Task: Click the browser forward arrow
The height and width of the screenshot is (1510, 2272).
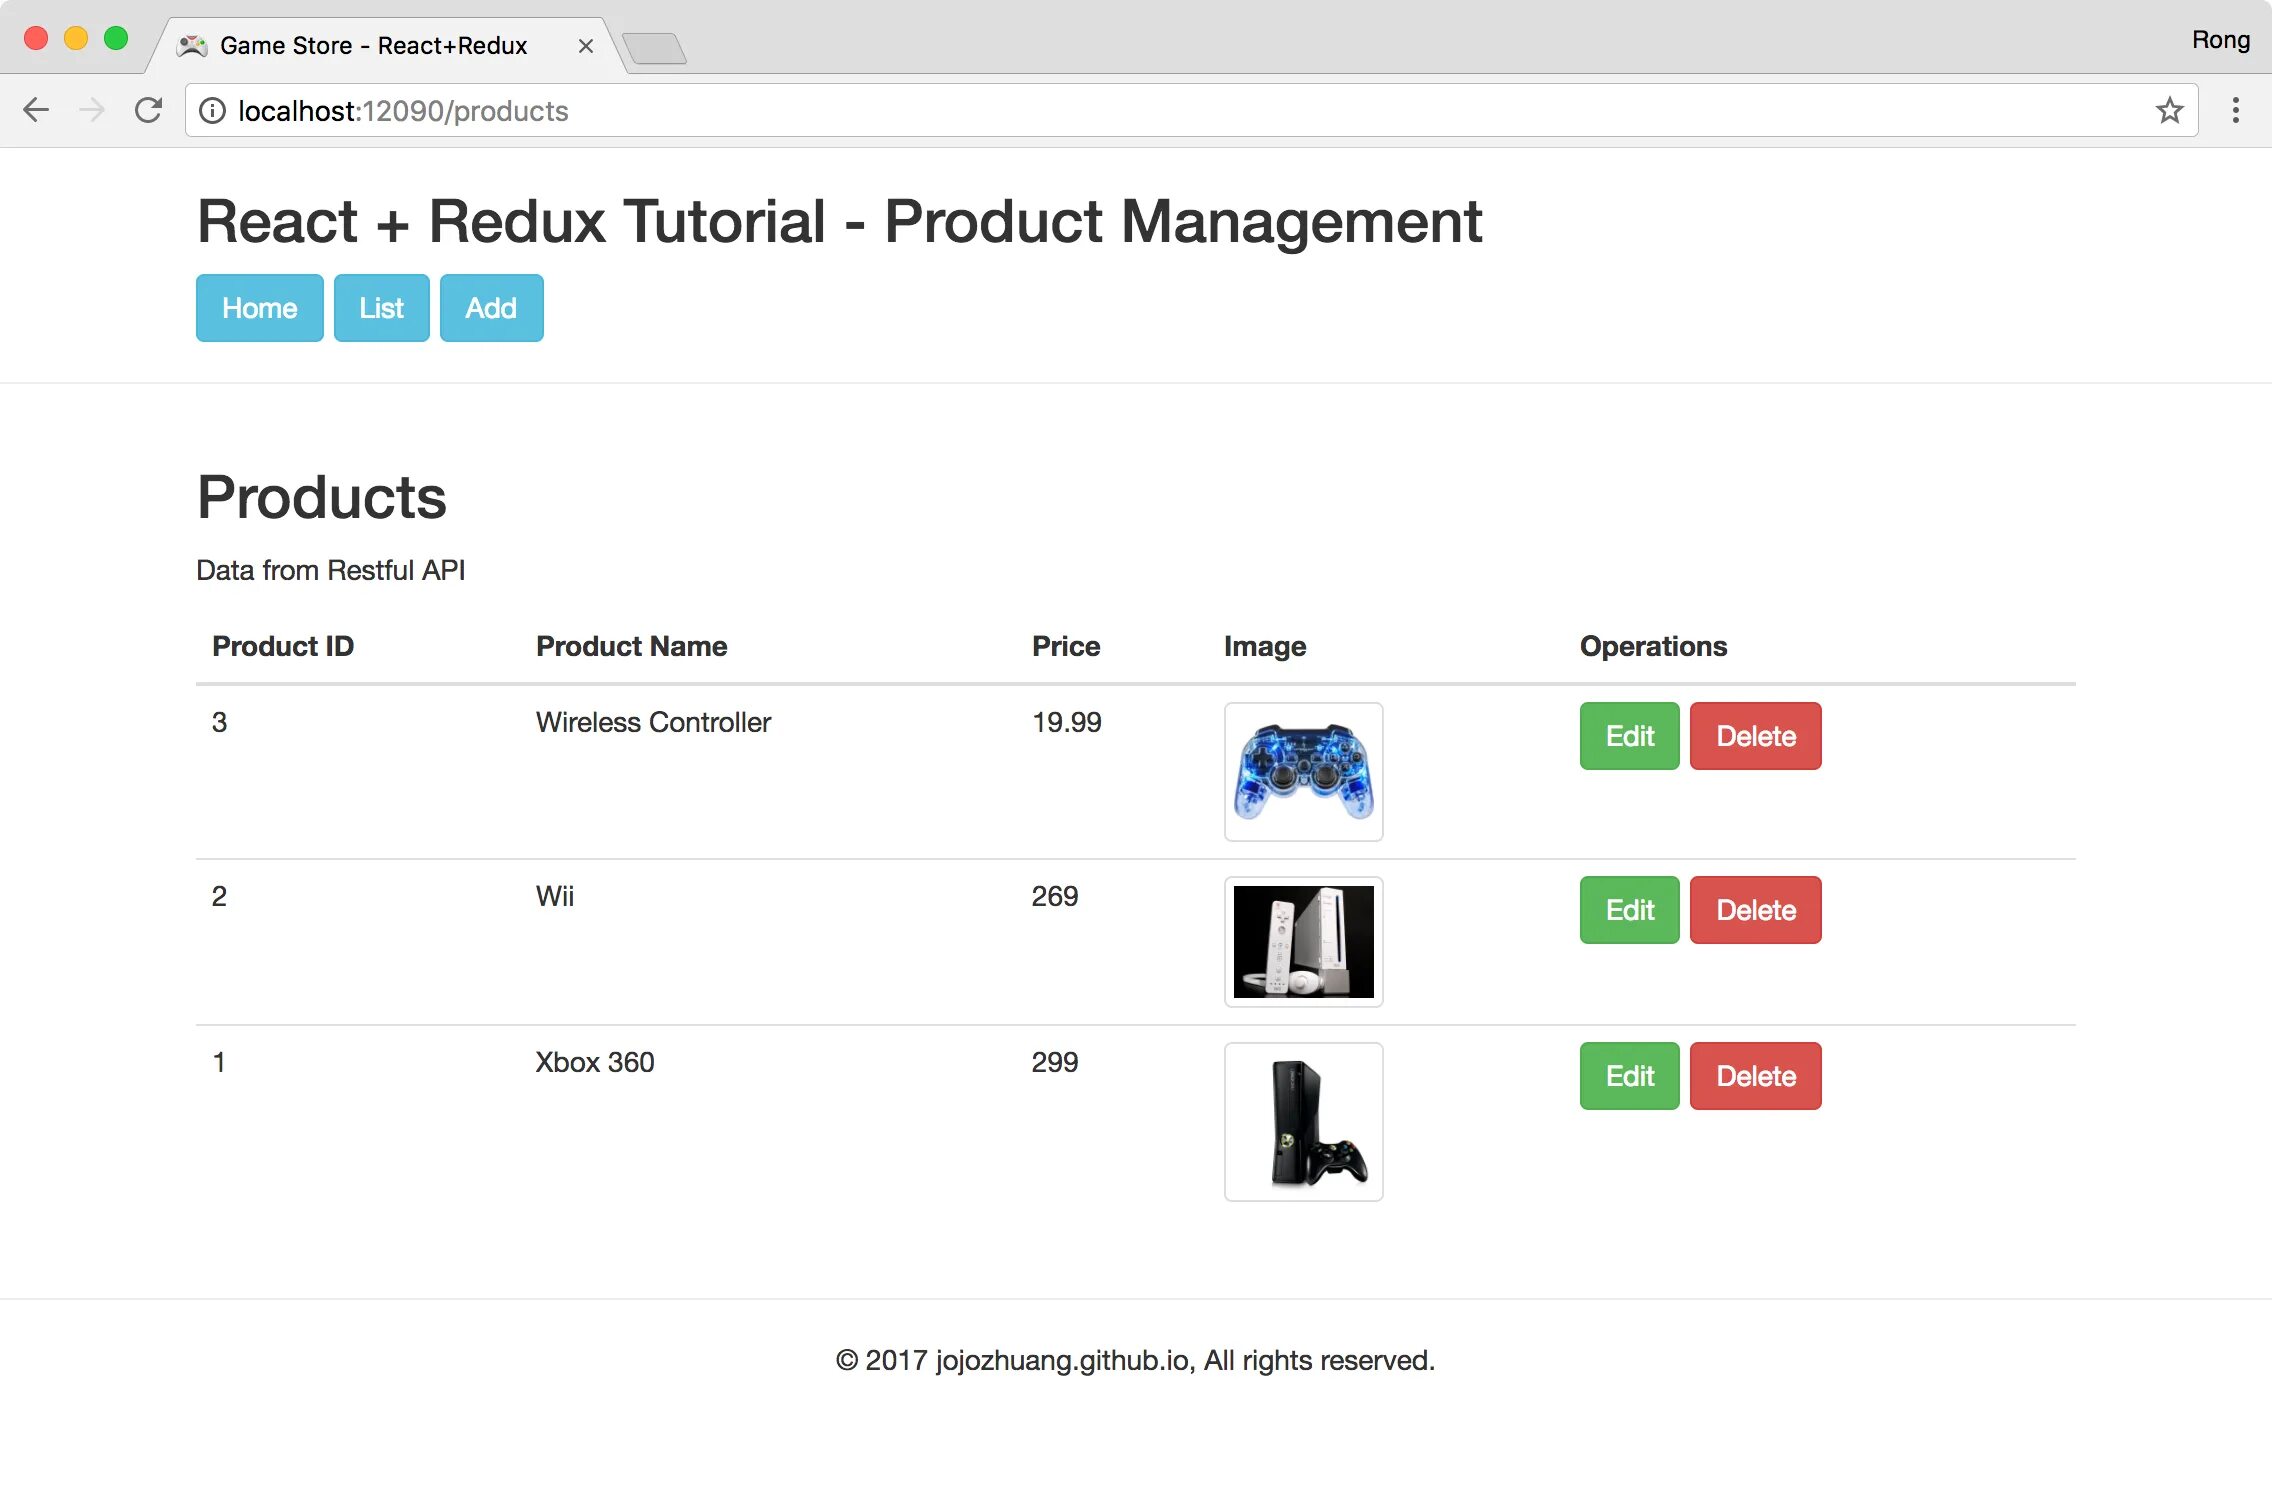Action: [x=92, y=110]
